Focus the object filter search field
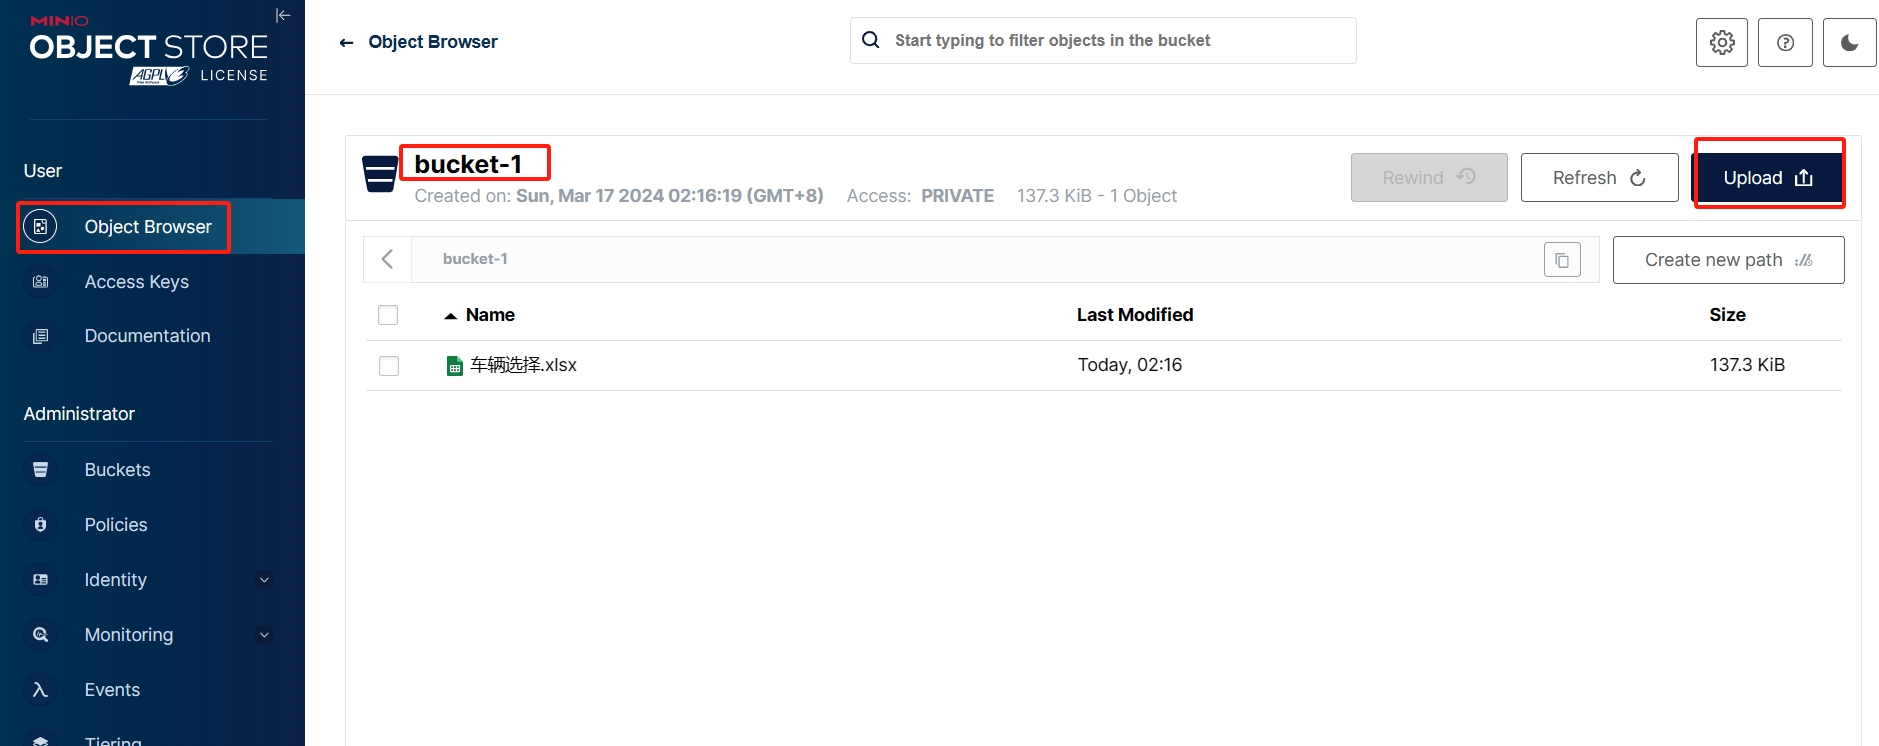The height and width of the screenshot is (746, 1879). click(x=1110, y=41)
